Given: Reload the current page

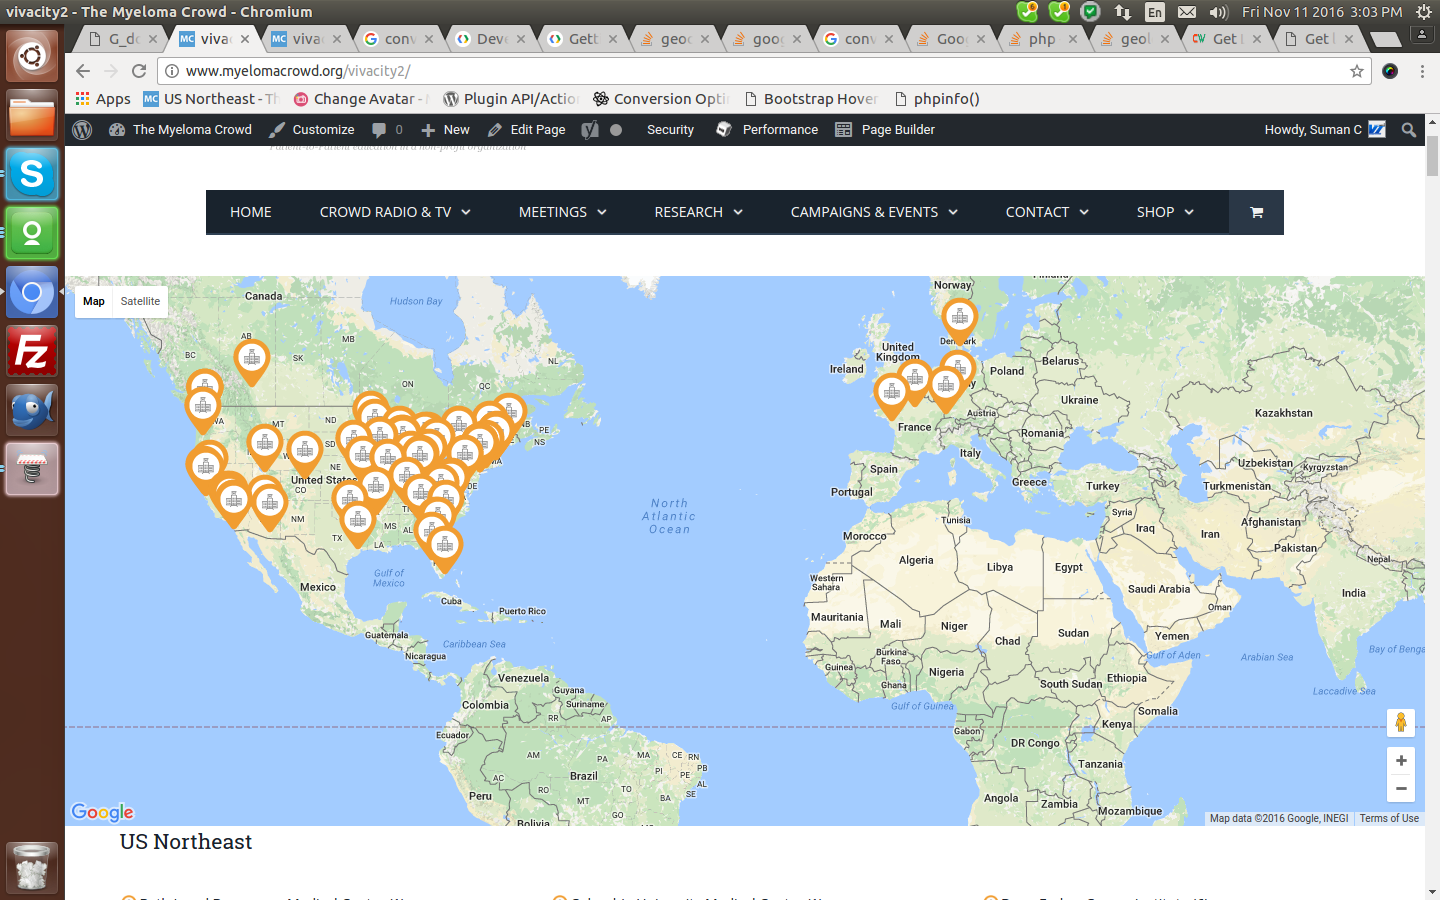Looking at the screenshot, I should pos(139,71).
